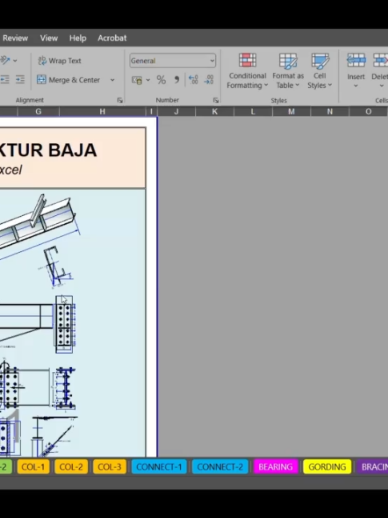Viewport: 388px width, 518px height.
Task: Open the Review ribbon tab
Action: coord(15,38)
